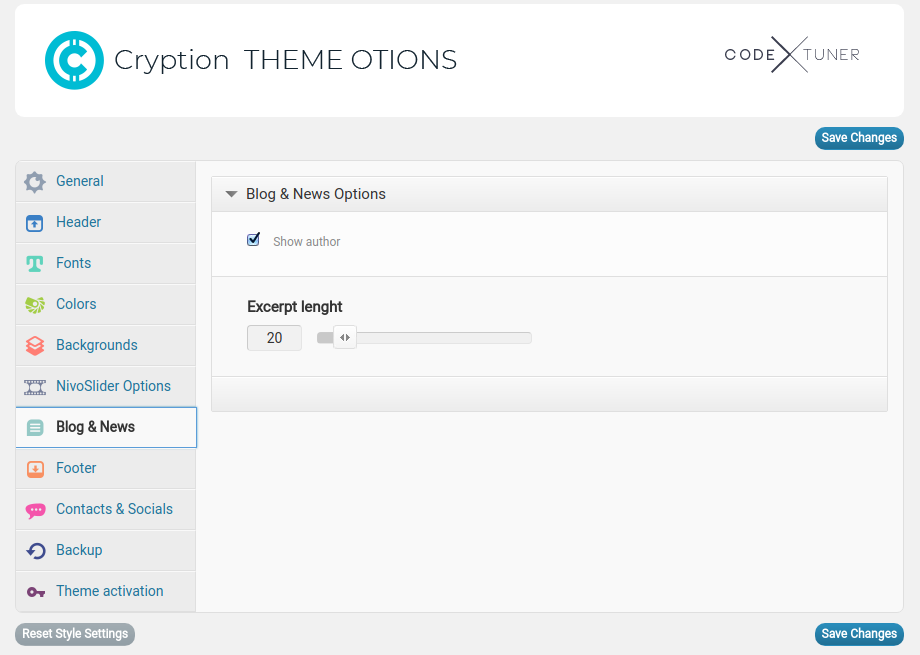
Task: Click the Theme activation key icon
Action: pos(35,592)
